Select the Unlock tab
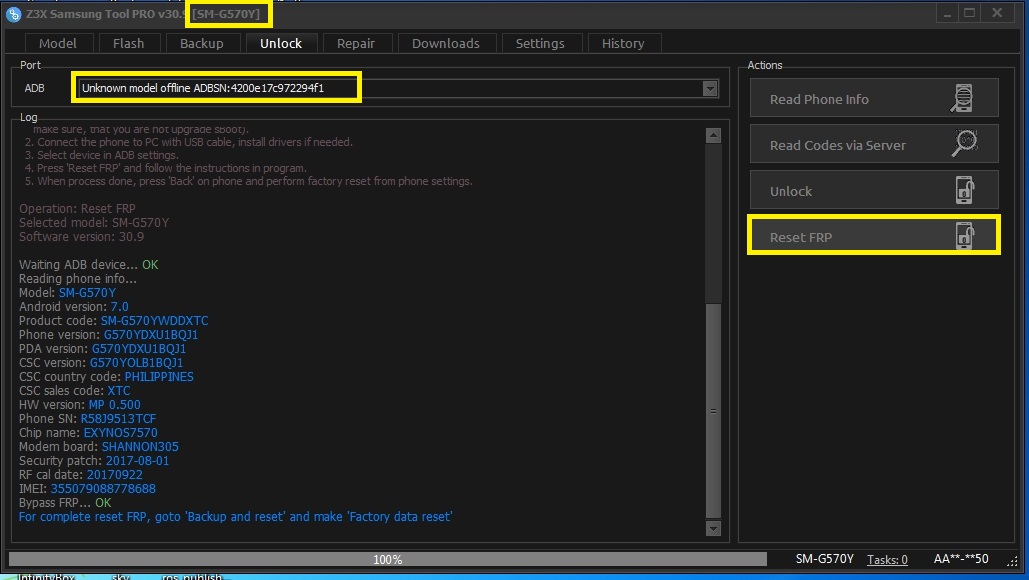This screenshot has height=580, width=1029. [x=281, y=43]
